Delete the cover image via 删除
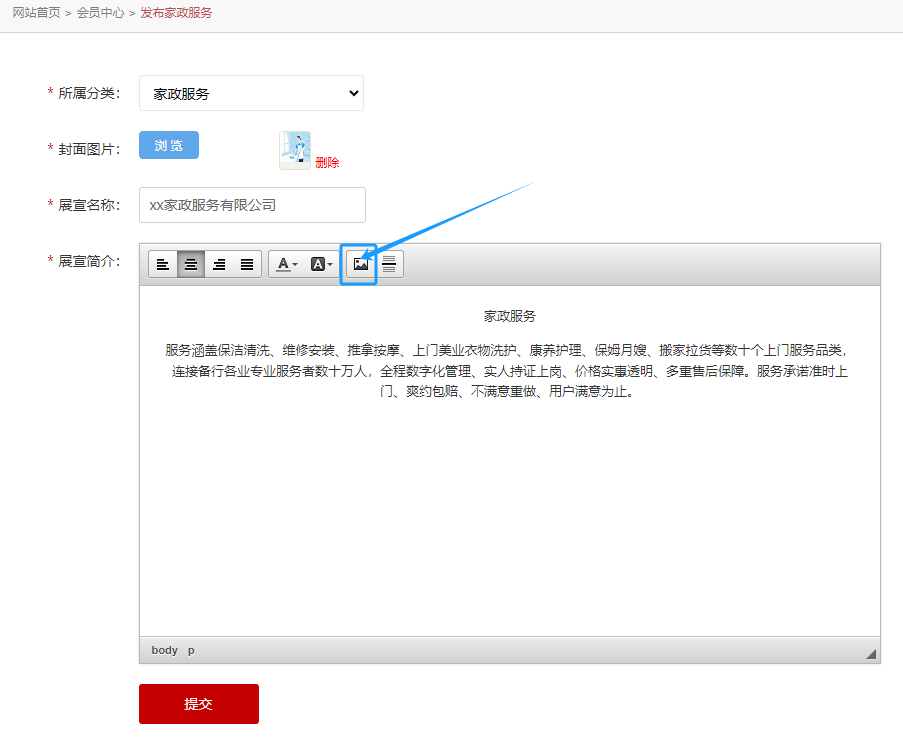 click(x=327, y=163)
